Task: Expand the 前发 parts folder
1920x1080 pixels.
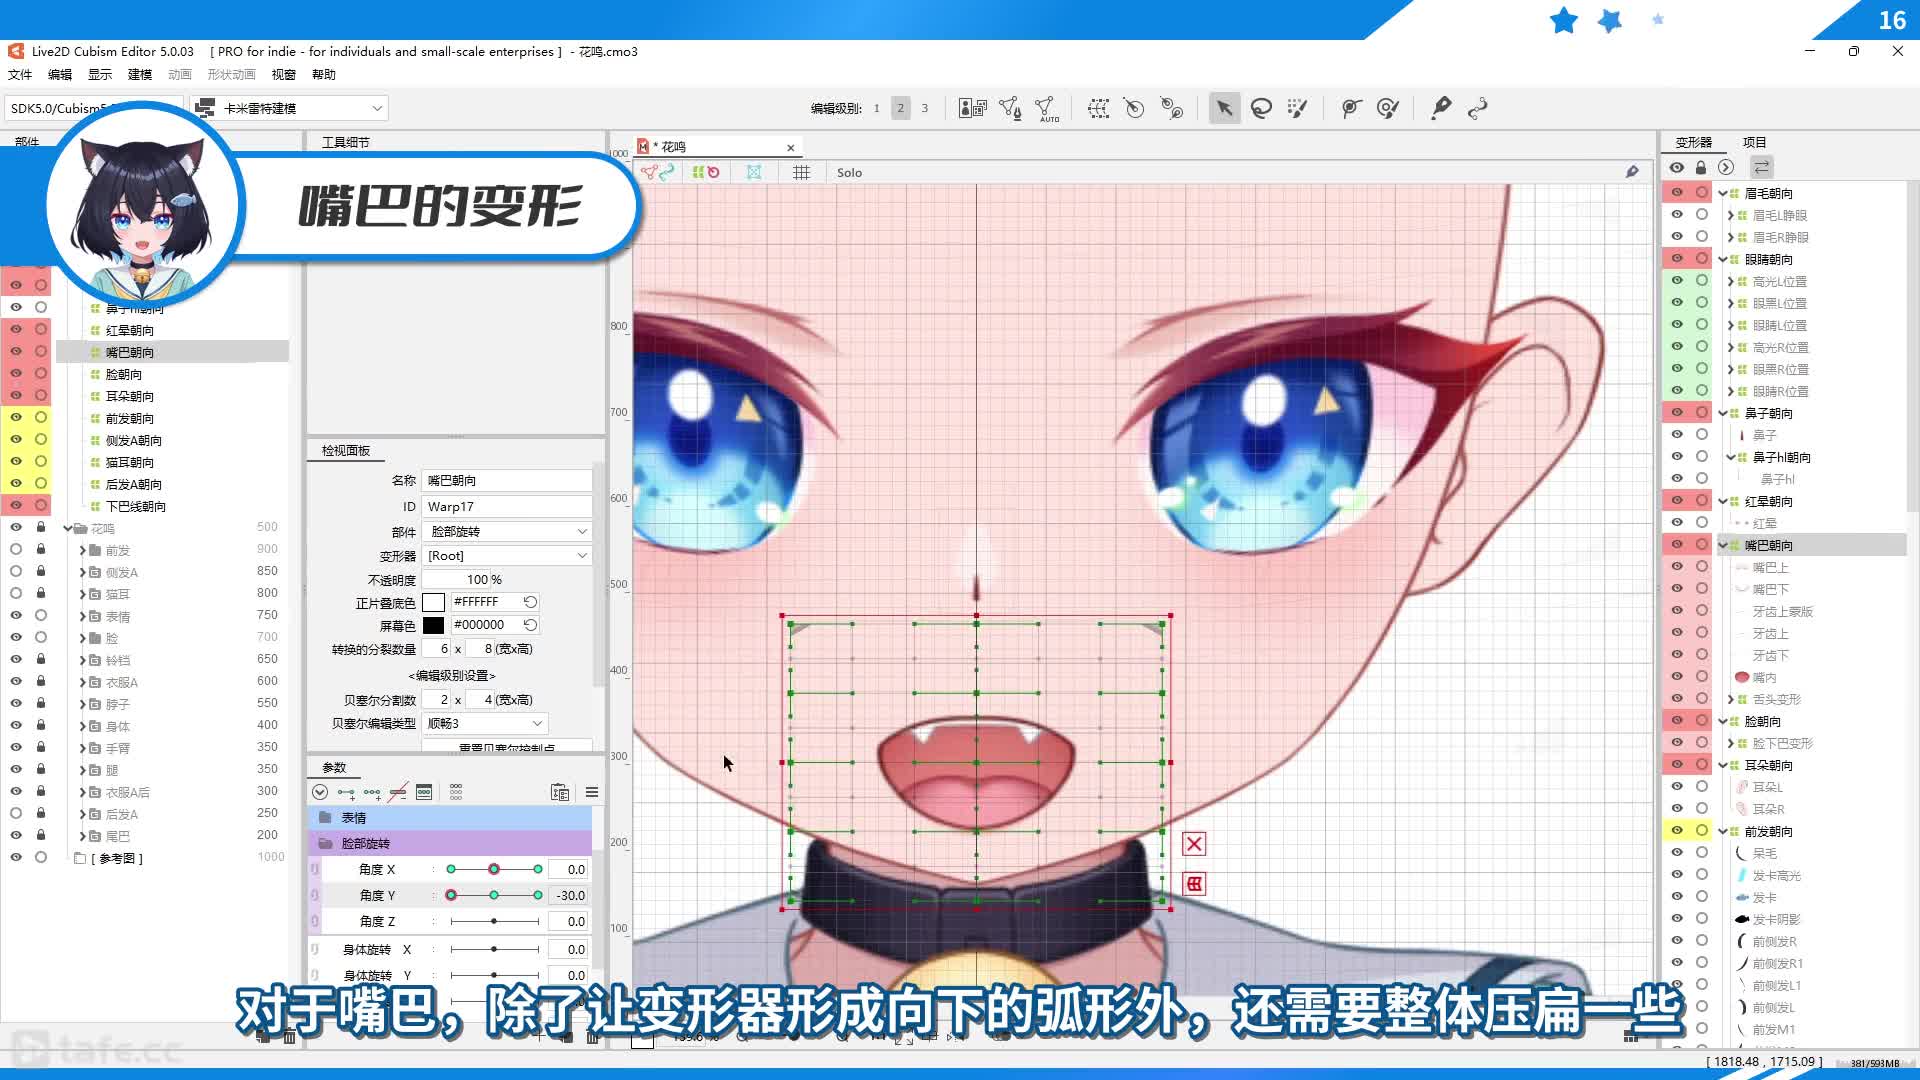Action: (x=82, y=550)
